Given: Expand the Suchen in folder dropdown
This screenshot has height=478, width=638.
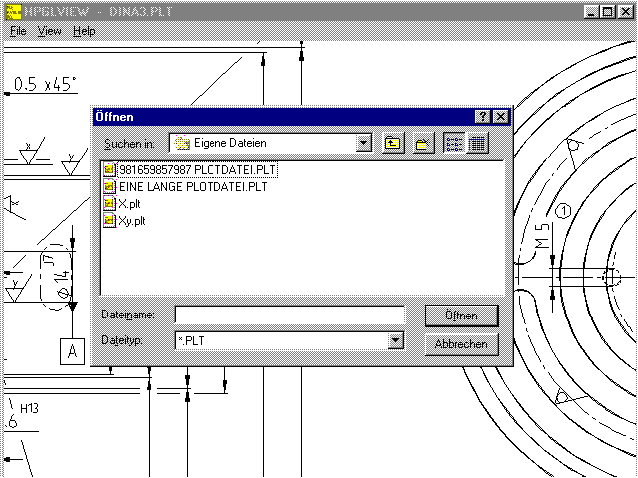Looking at the screenshot, I should point(363,144).
